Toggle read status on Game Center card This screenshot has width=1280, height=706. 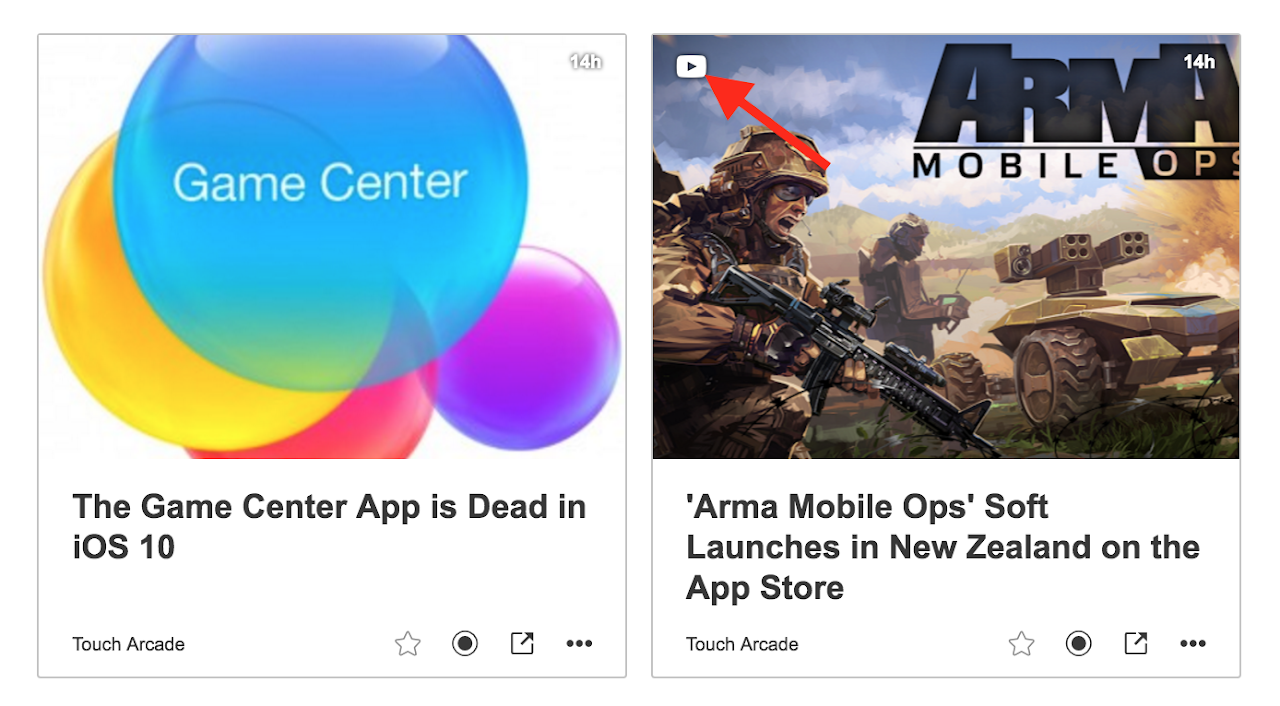point(464,643)
